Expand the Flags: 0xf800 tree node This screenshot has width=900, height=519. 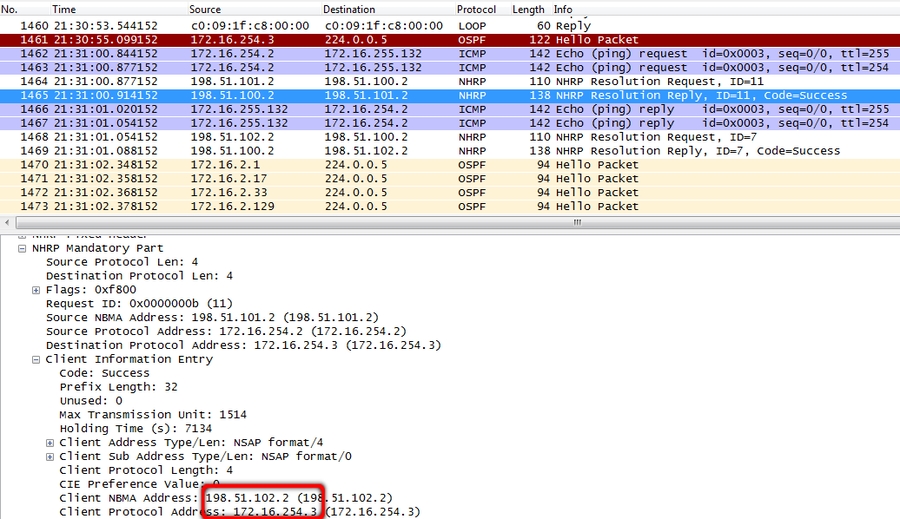[x=36, y=290]
